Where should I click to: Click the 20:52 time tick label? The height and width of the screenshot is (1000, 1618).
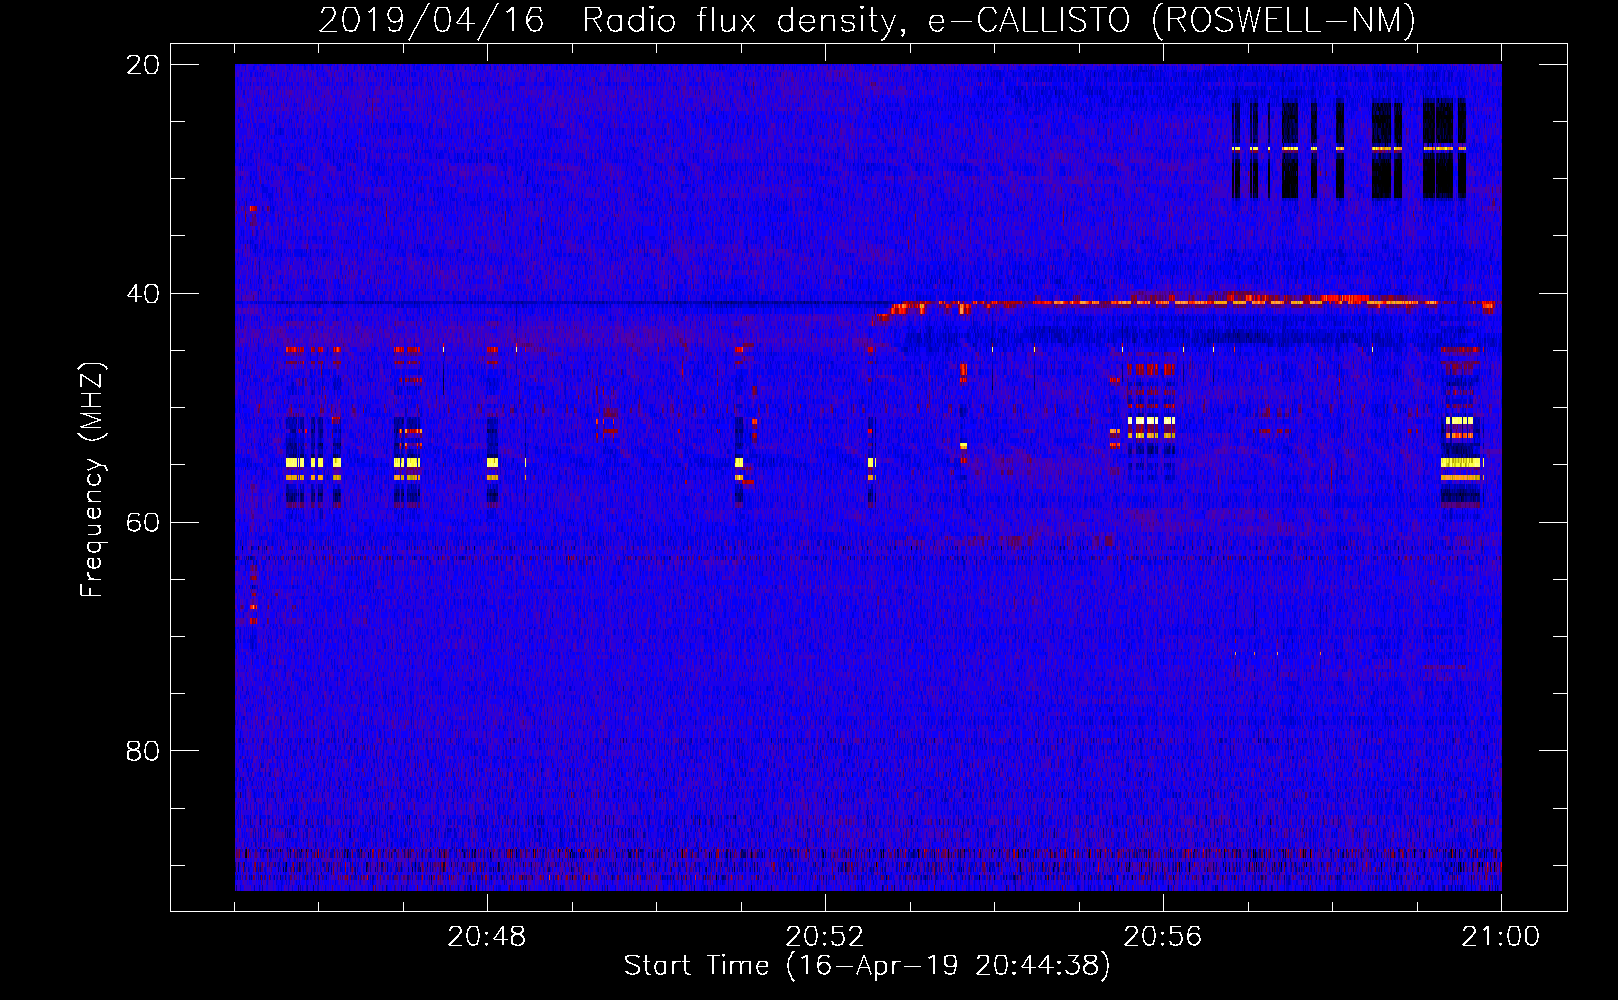pyautogui.click(x=825, y=937)
